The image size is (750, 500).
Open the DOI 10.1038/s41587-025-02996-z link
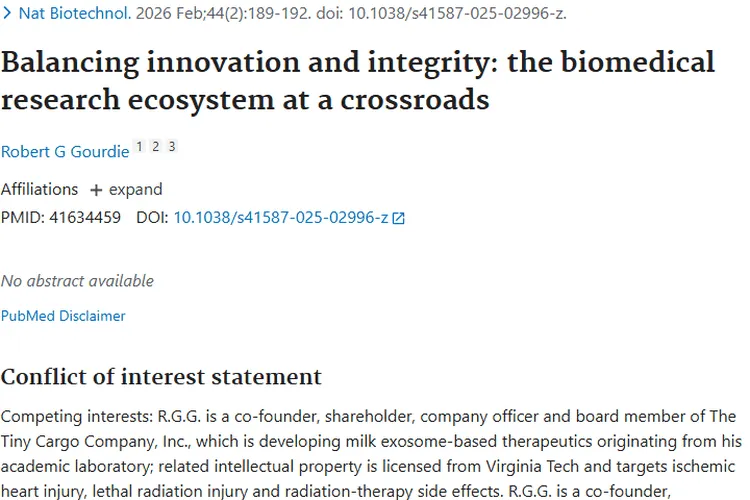[x=281, y=217]
